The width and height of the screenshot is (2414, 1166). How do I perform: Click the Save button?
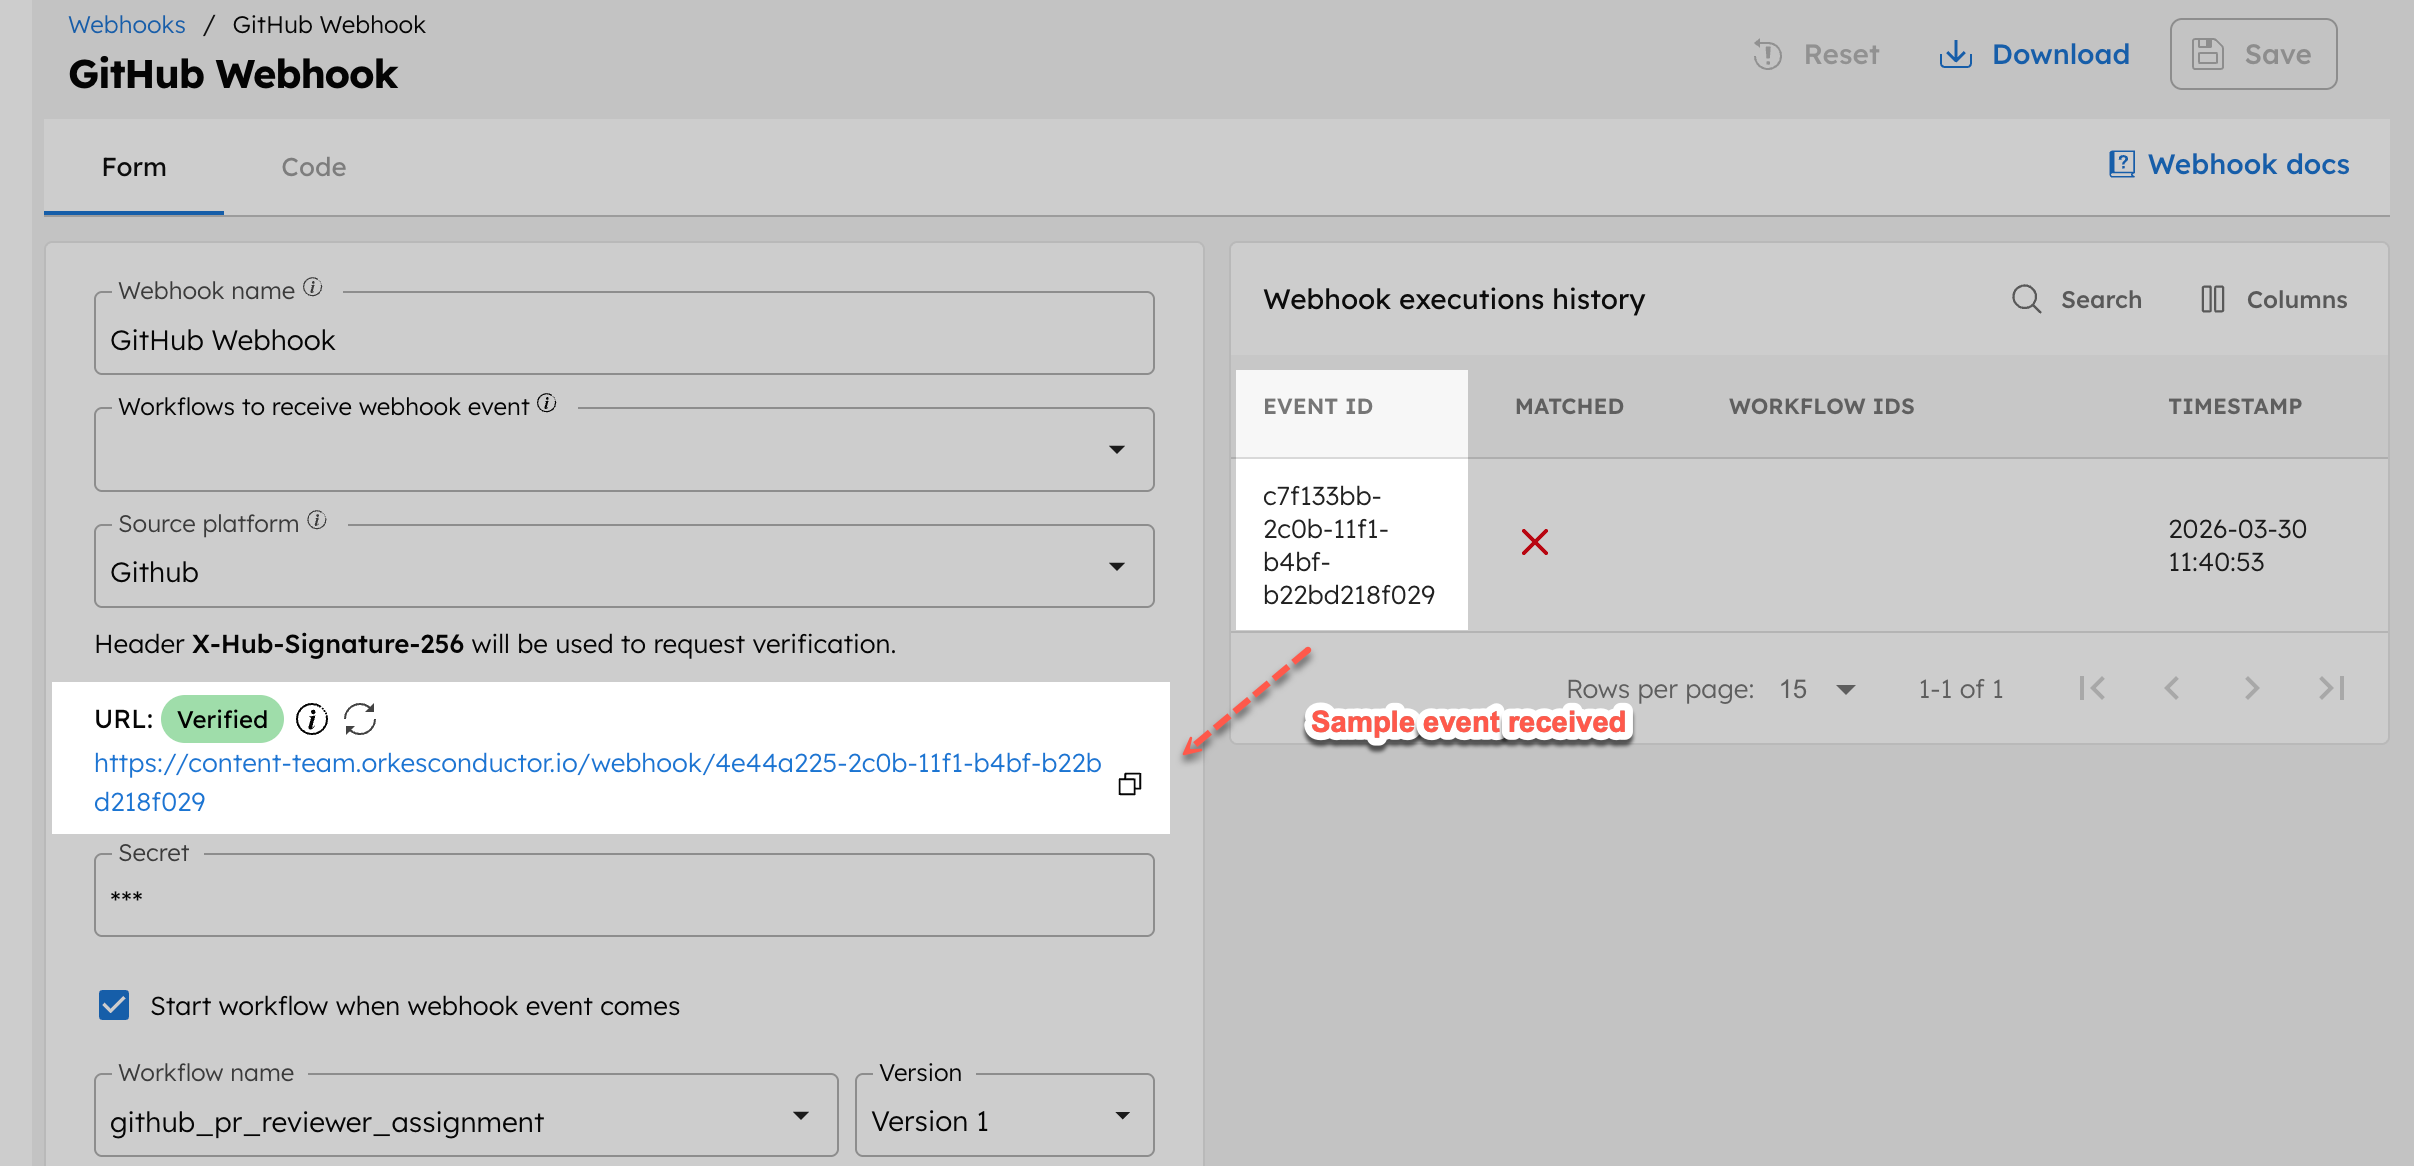[x=2253, y=54]
